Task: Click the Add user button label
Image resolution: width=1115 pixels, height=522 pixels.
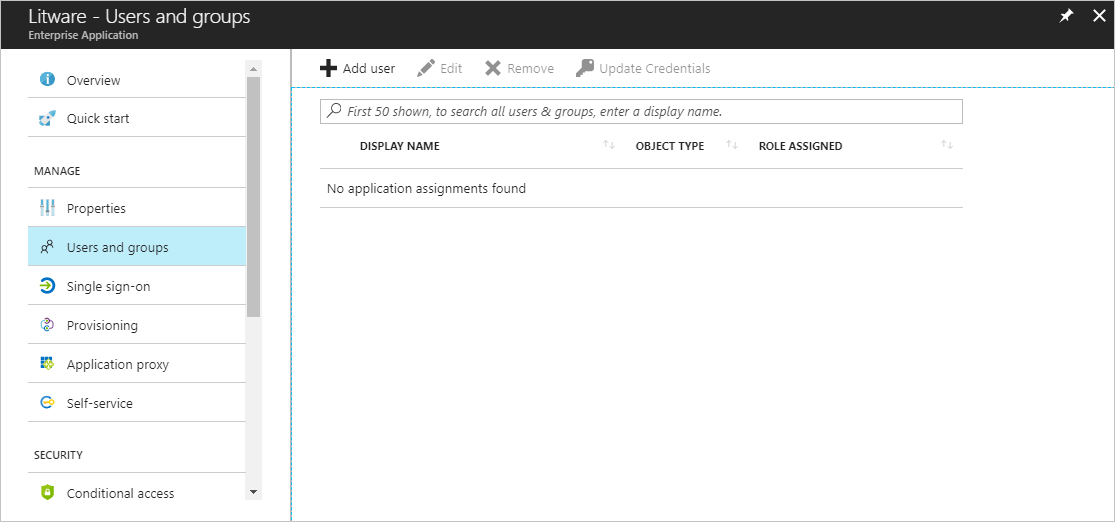Action: 368,68
